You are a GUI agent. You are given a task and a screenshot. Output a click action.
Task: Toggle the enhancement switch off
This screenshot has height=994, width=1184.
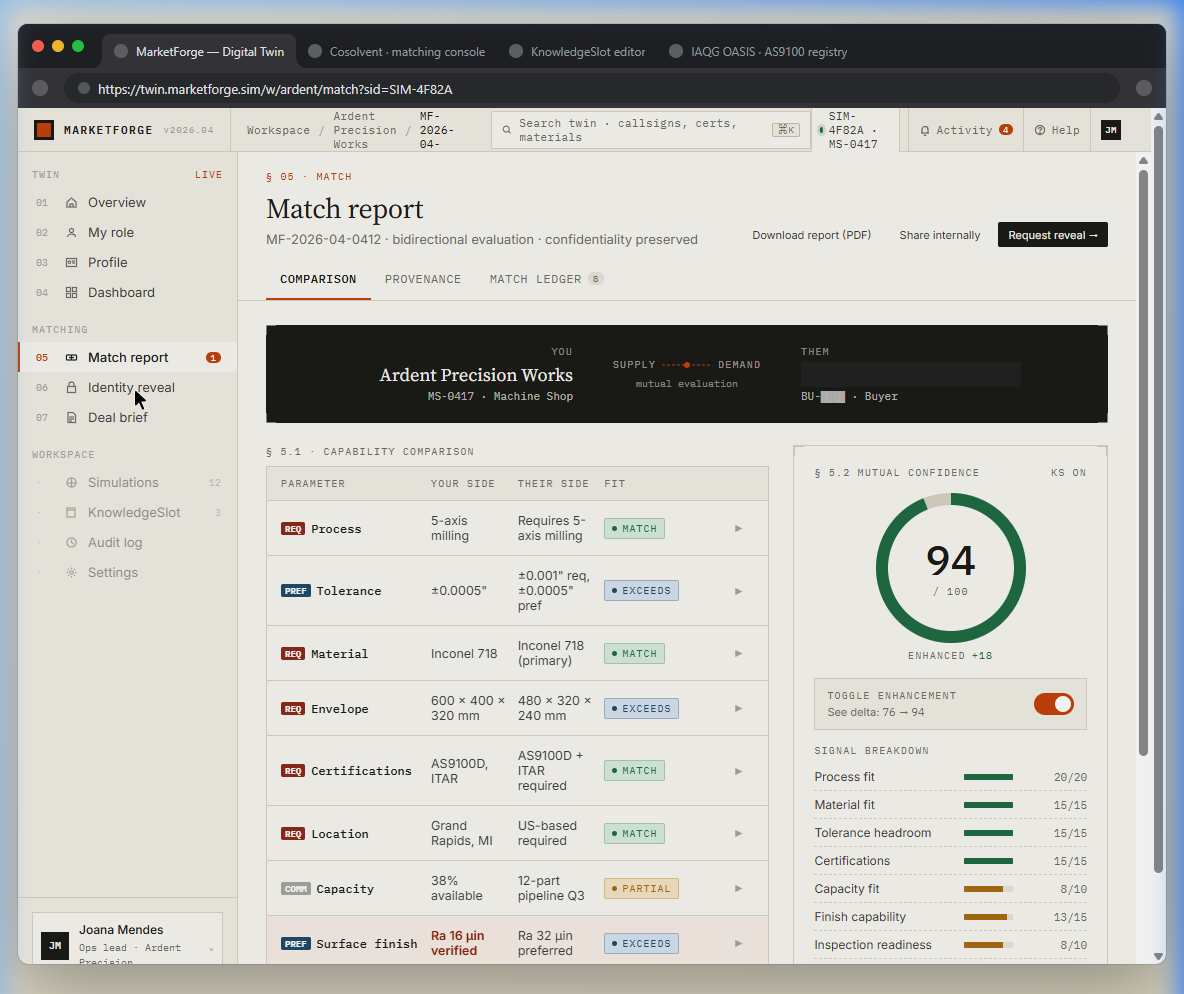1053,704
